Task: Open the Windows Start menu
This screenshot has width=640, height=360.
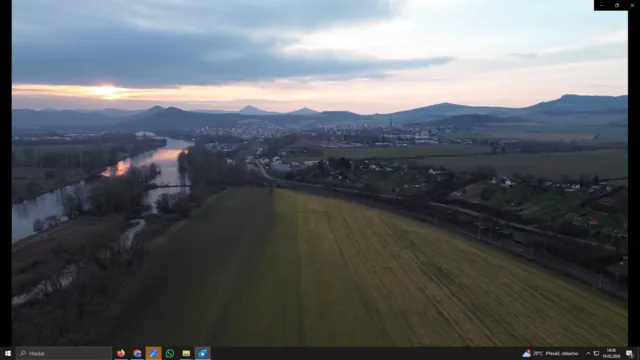Action: point(7,353)
